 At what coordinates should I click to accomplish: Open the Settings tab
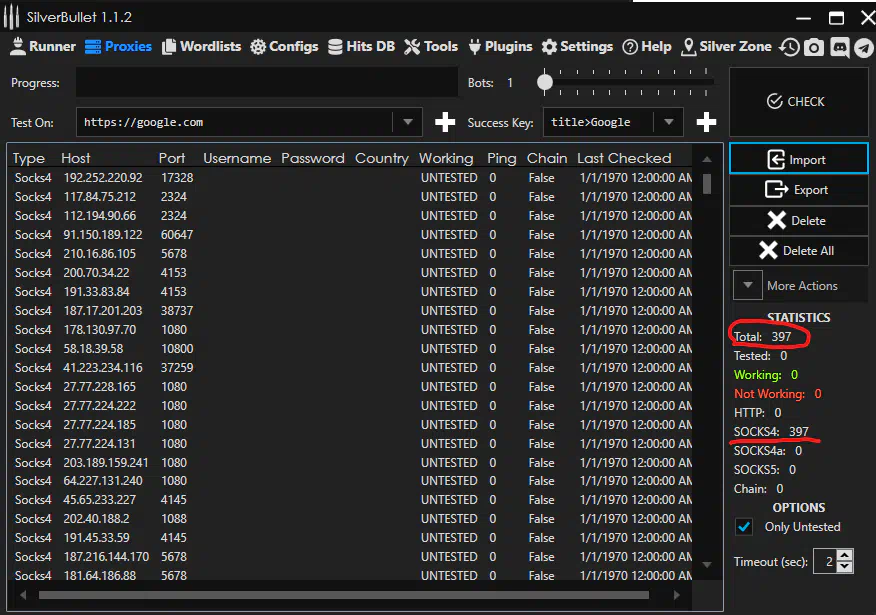tap(577, 46)
